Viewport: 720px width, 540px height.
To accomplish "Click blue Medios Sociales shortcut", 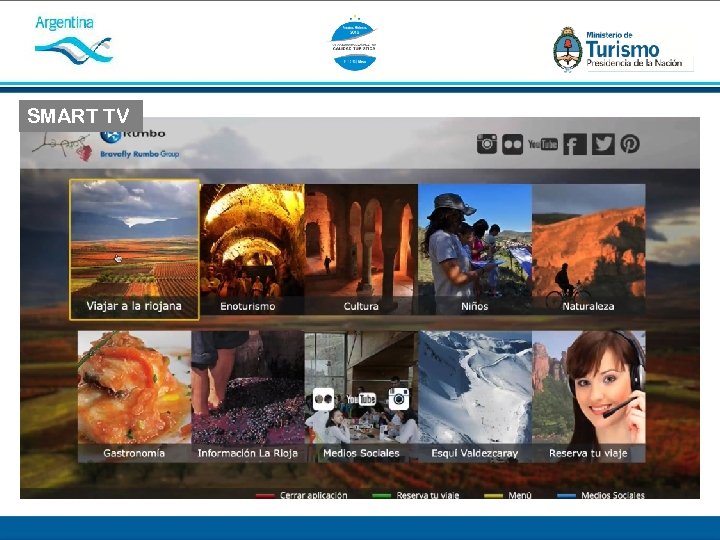I will tap(601, 495).
